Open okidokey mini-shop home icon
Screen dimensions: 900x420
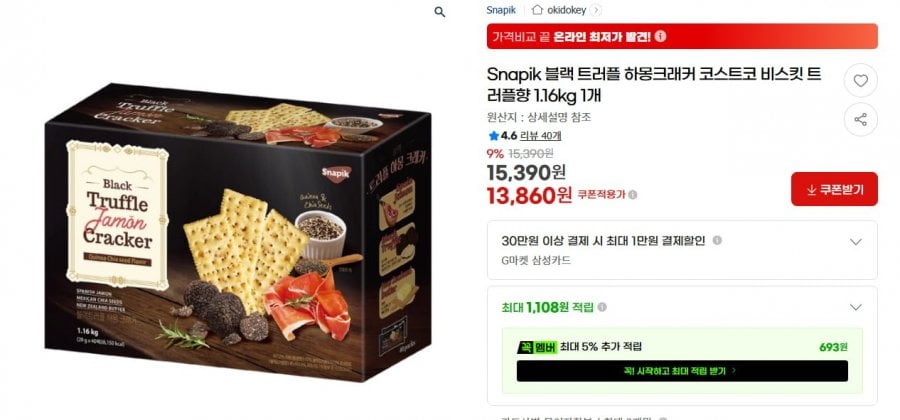click(x=537, y=10)
